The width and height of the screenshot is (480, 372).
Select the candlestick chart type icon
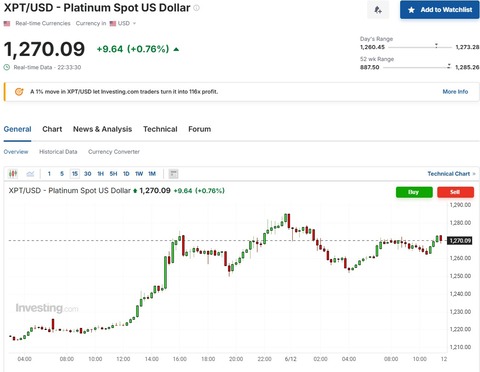(13, 174)
